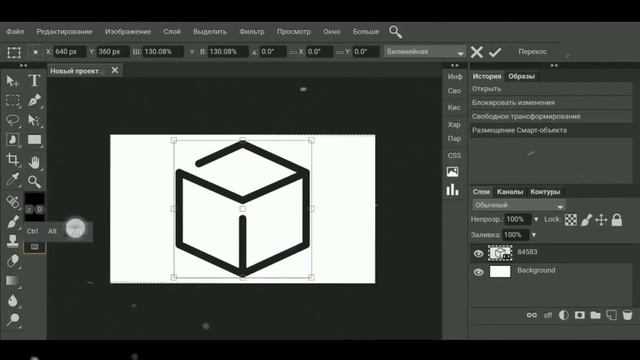
Task: Click the search magnifier in menu bar
Action: (x=395, y=32)
